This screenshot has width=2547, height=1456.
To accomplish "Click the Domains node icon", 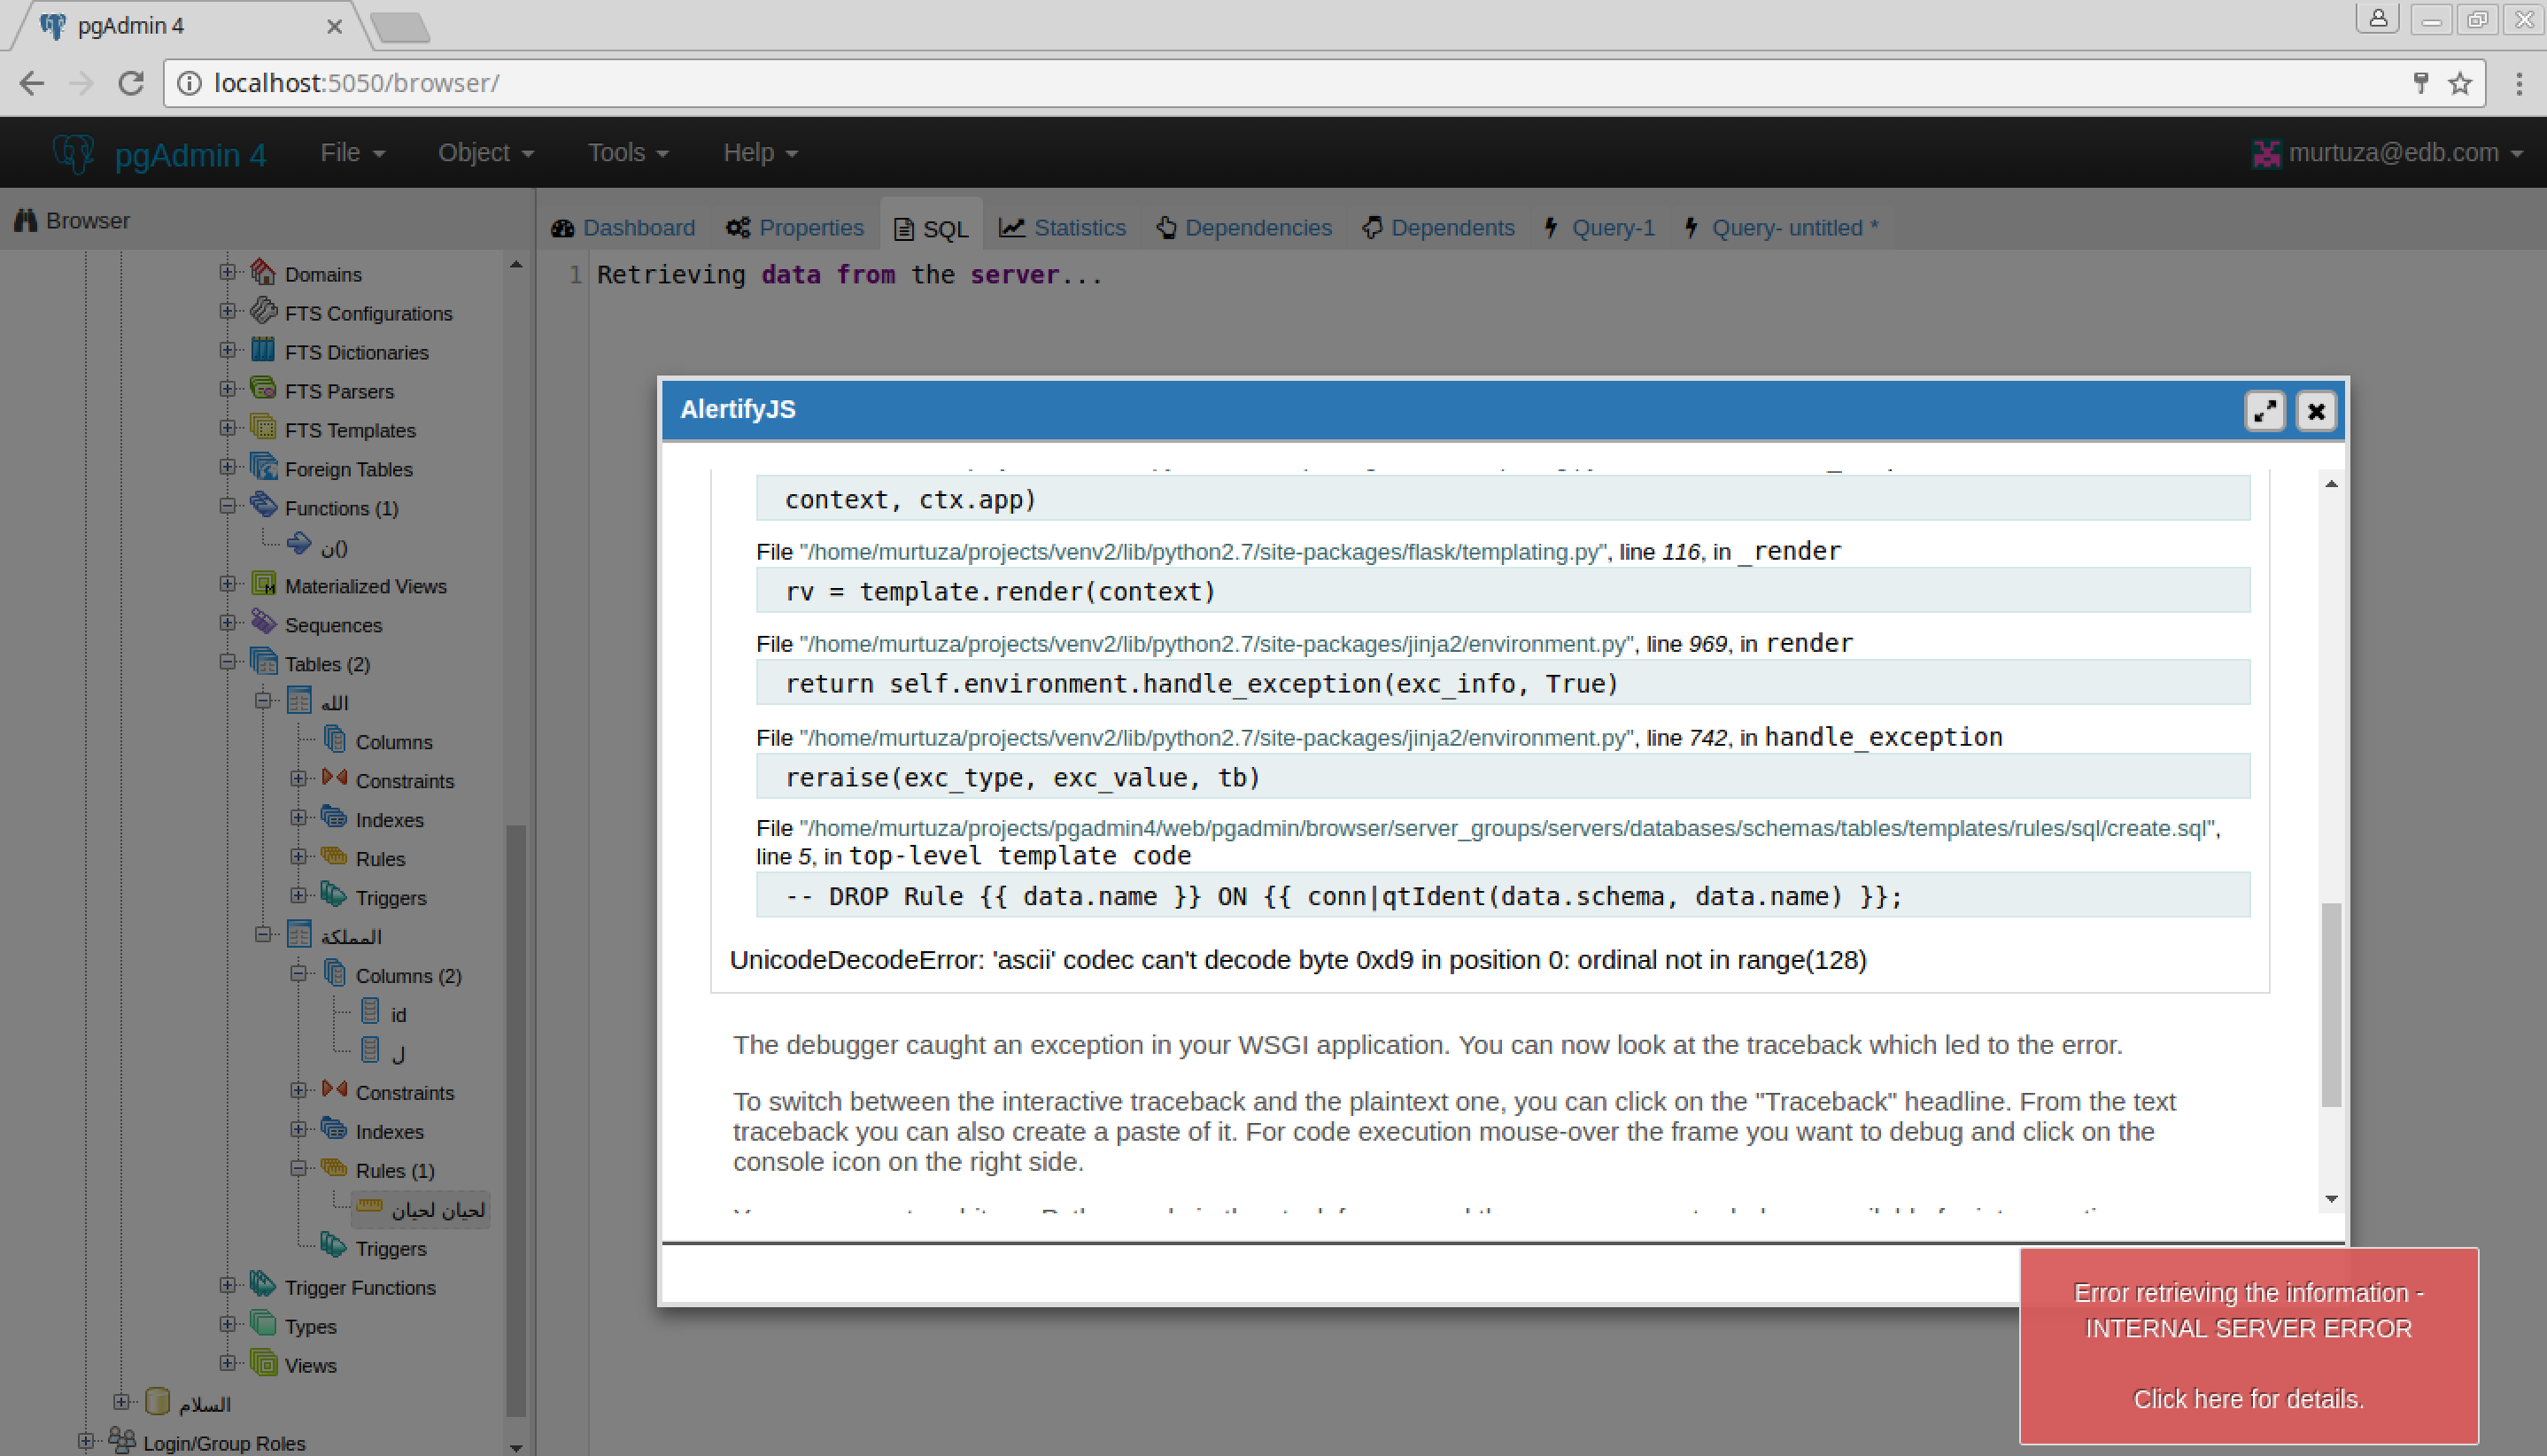I will pyautogui.click(x=263, y=273).
